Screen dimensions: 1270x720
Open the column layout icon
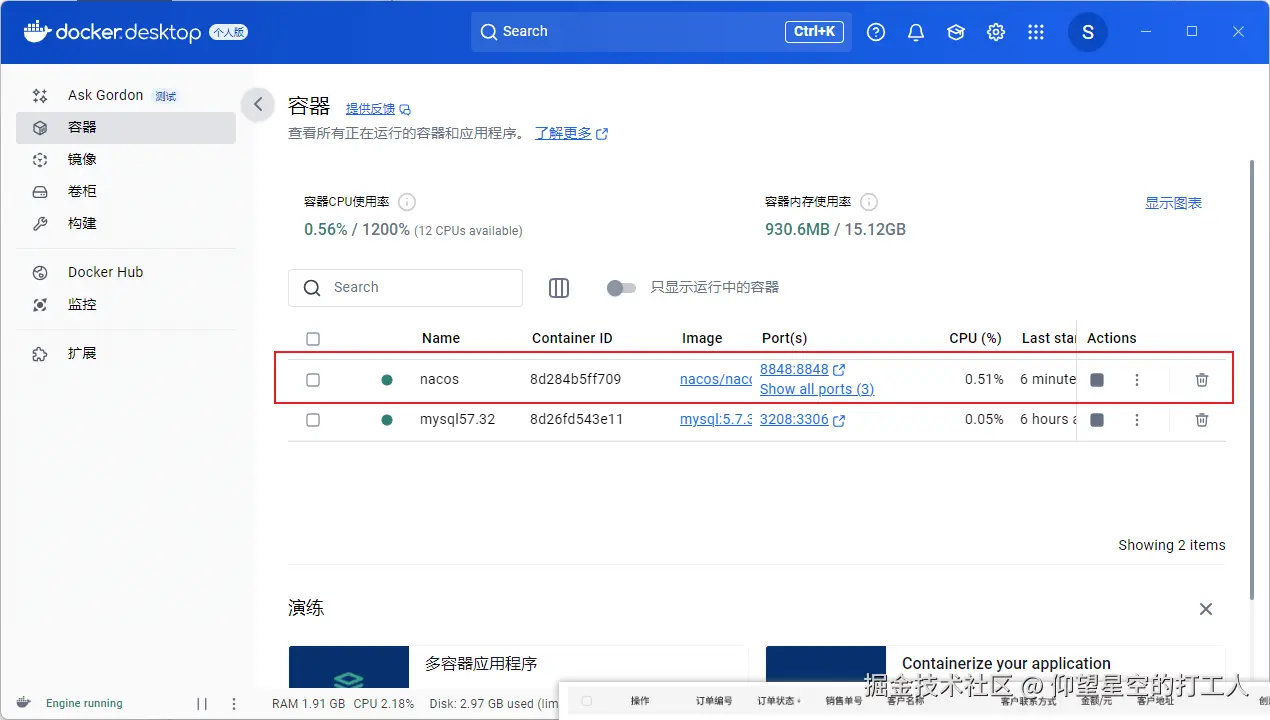559,288
